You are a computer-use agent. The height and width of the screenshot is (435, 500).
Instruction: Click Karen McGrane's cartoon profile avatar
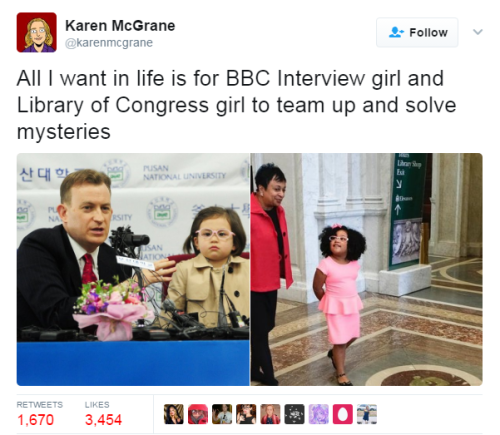point(37,32)
